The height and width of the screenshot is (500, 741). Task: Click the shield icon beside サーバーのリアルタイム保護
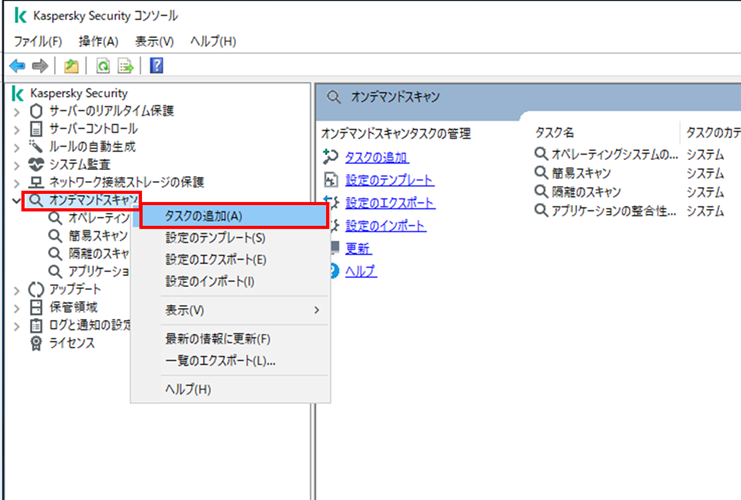[x=36, y=111]
